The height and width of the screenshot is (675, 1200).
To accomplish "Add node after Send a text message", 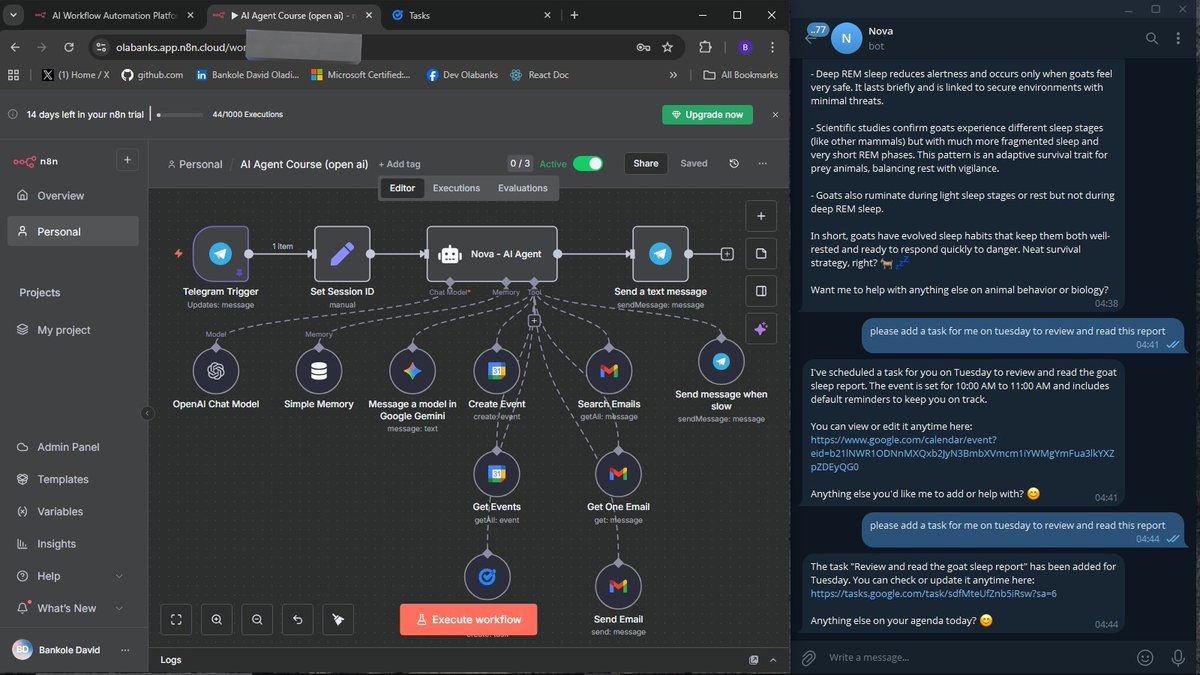I will click(x=727, y=254).
